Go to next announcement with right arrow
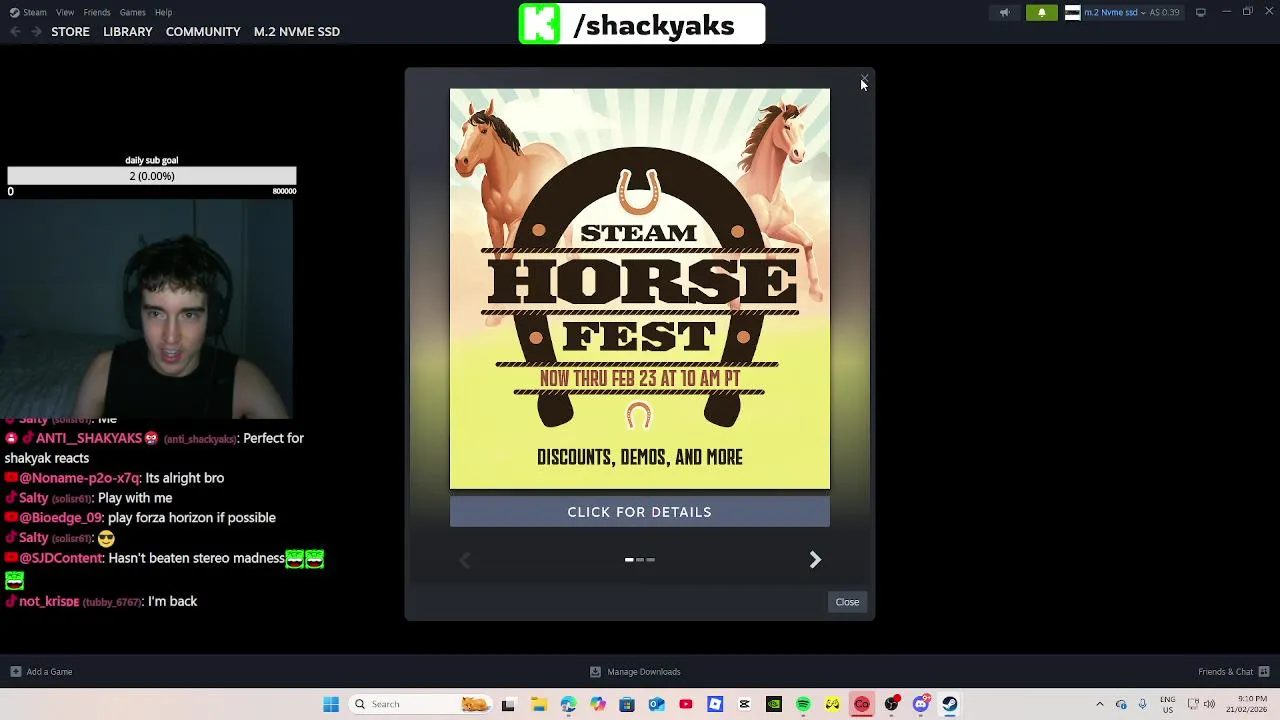This screenshot has height=720, width=1280. pos(815,560)
